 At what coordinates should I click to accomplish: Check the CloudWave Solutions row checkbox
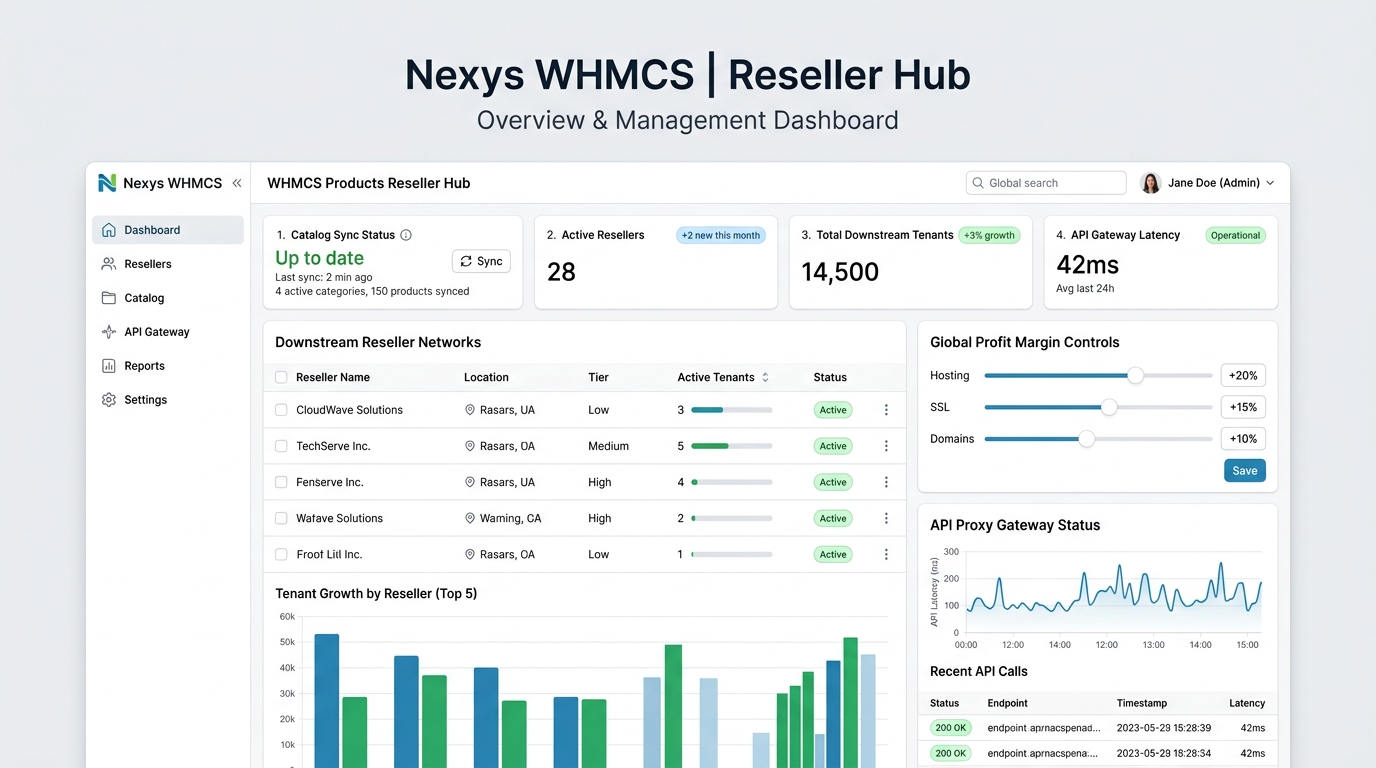coord(281,410)
